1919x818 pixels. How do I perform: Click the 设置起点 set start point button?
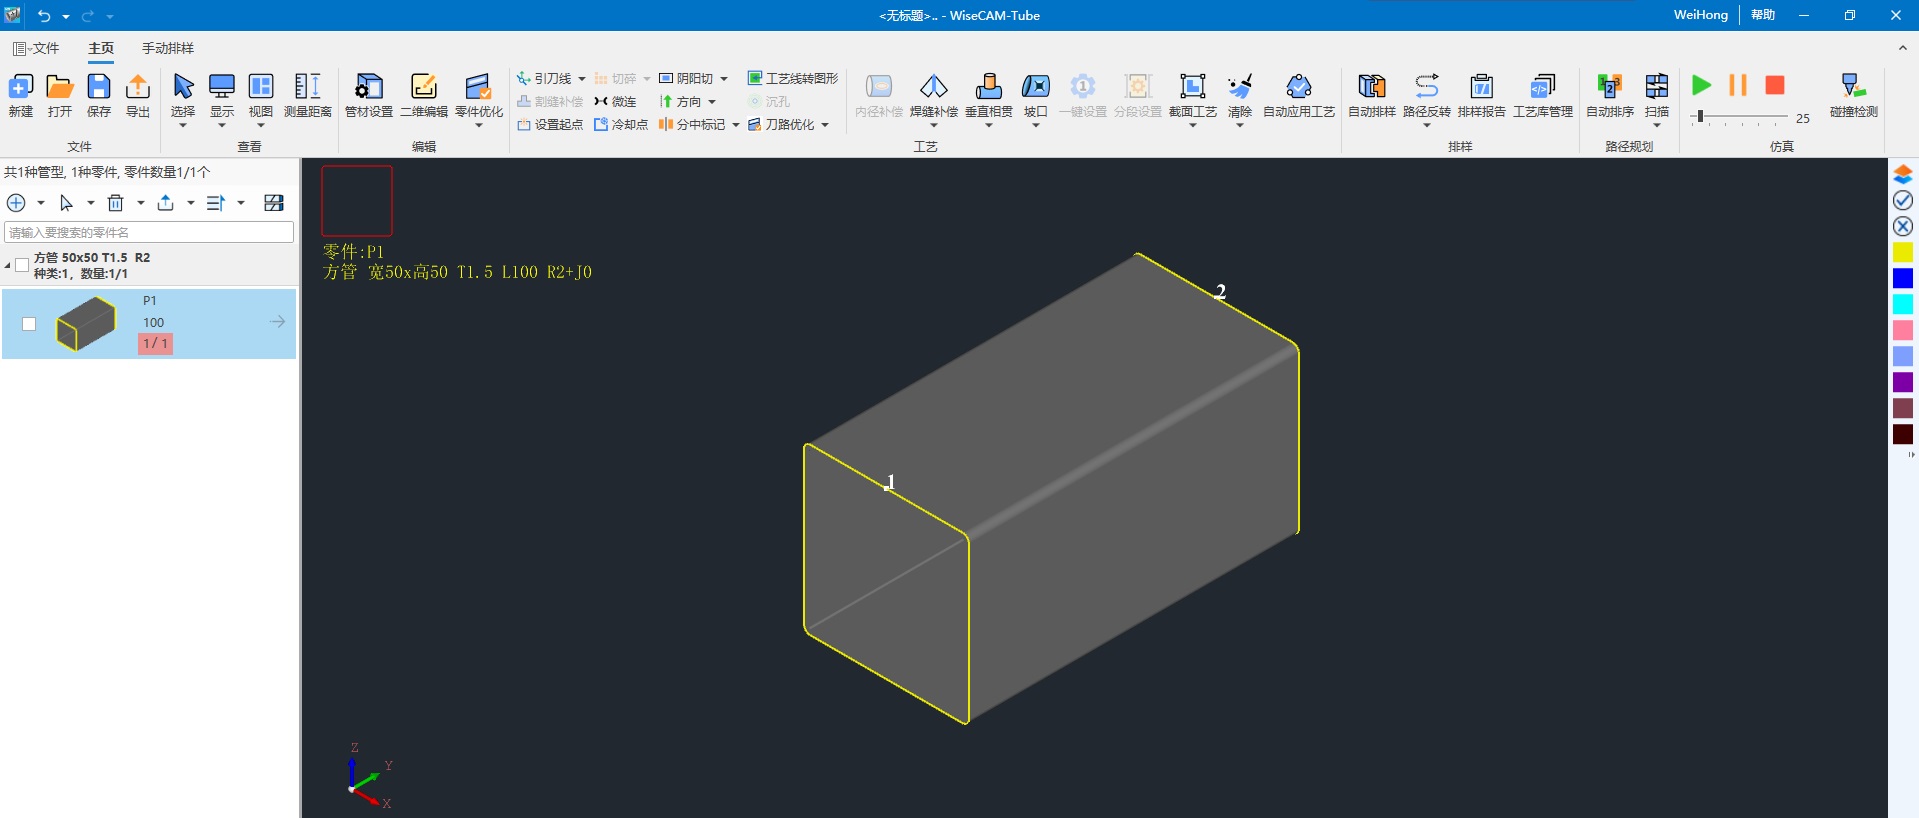tap(550, 125)
